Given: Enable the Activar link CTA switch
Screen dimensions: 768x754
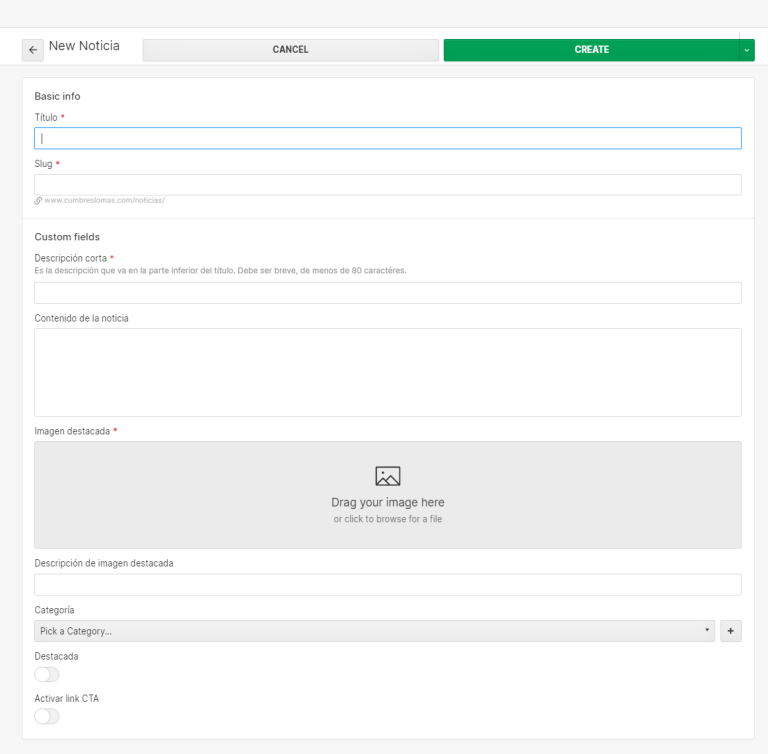Looking at the screenshot, I should pyautogui.click(x=47, y=717).
